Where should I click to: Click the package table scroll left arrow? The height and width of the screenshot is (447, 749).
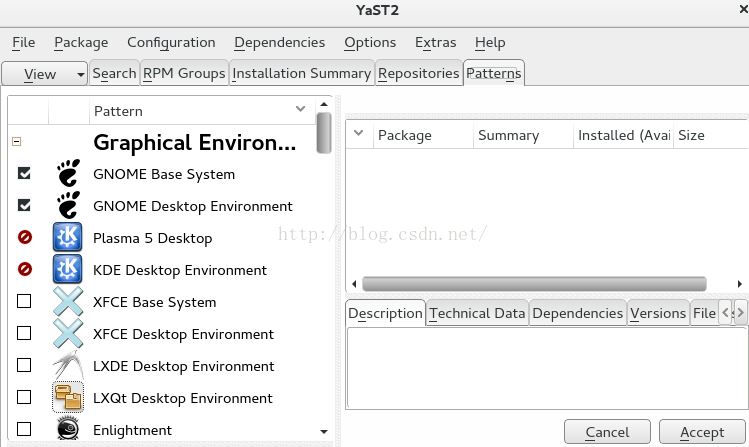coord(354,284)
